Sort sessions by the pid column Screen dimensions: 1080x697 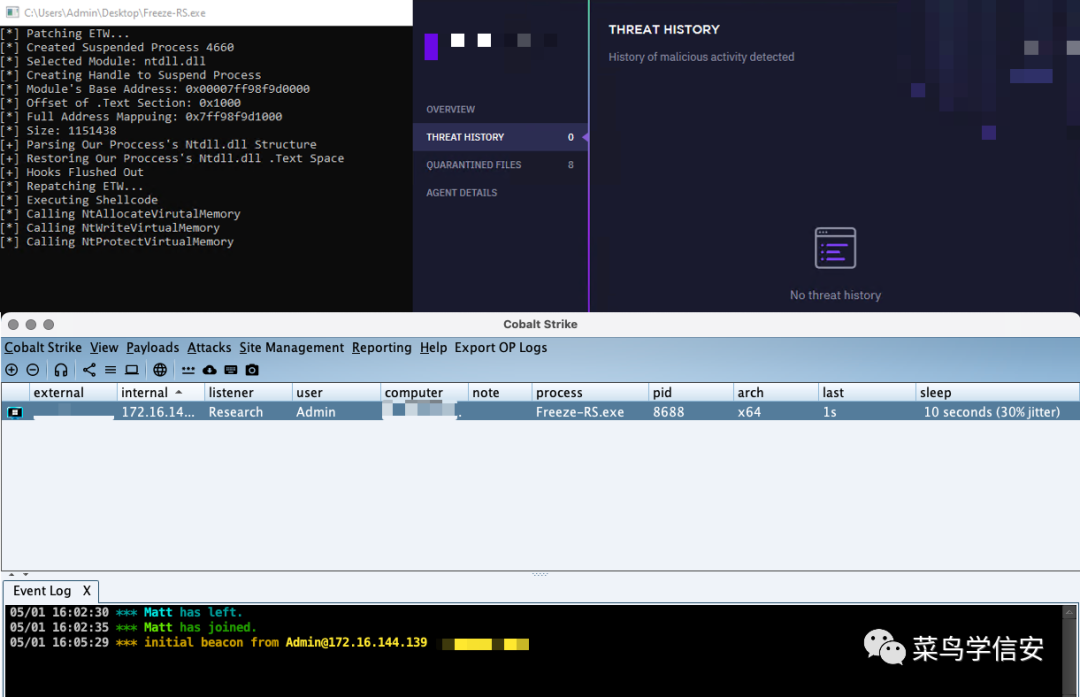point(691,393)
